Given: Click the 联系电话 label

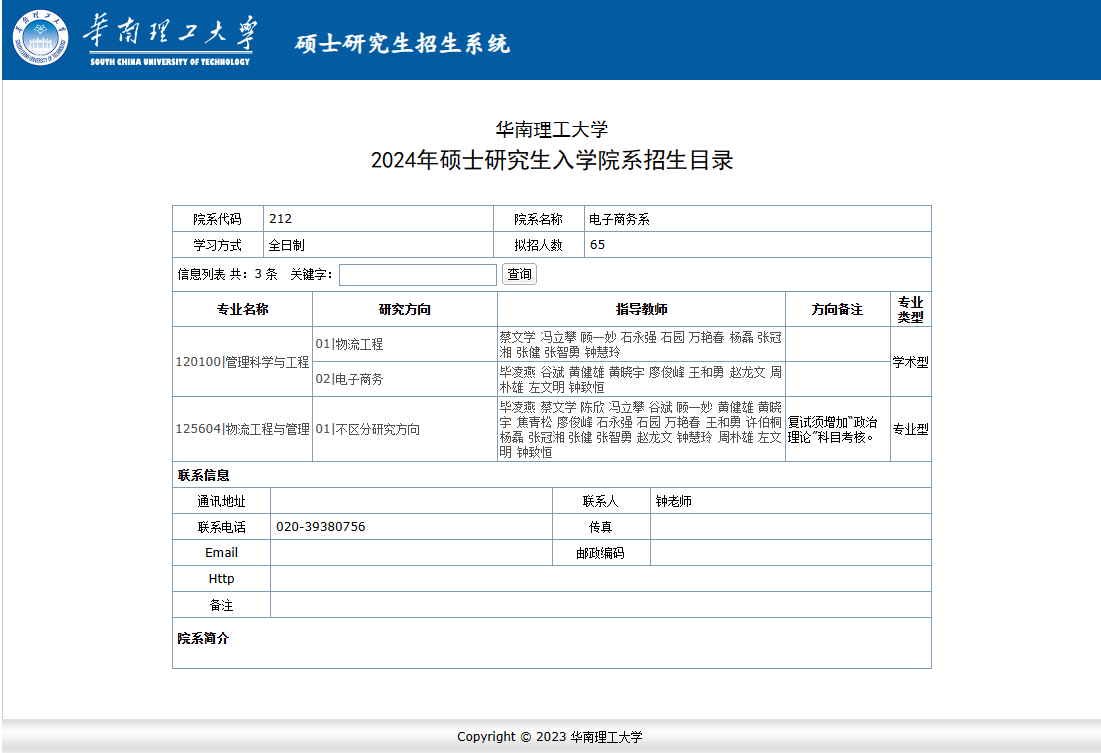Looking at the screenshot, I should [x=221, y=527].
